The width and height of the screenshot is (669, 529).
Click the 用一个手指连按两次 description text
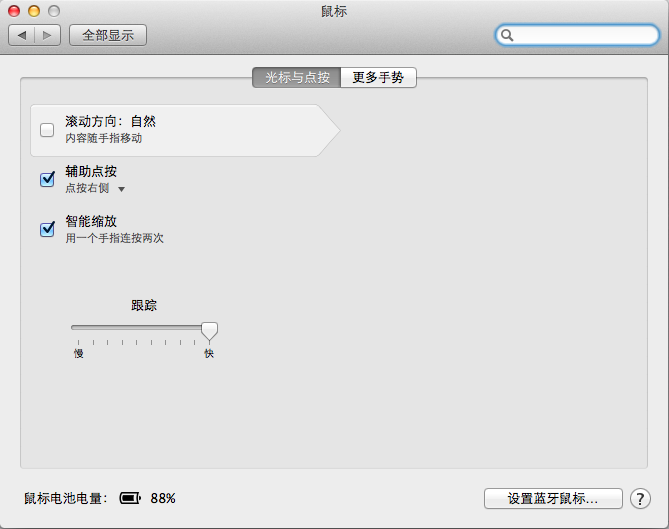pos(114,238)
